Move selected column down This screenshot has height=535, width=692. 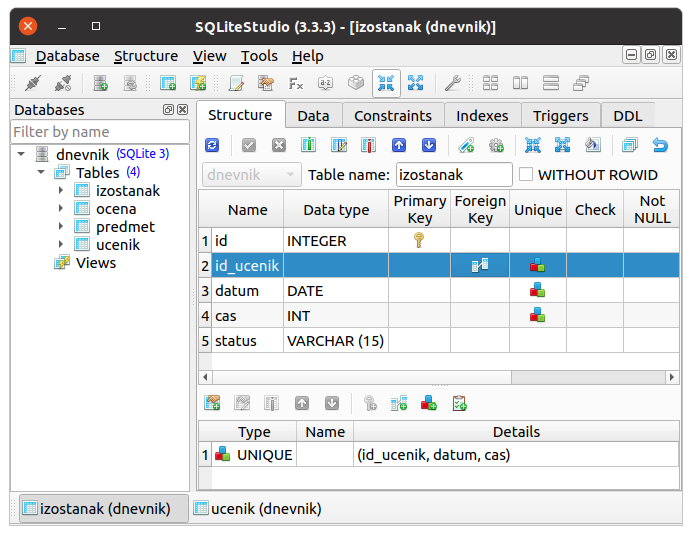point(428,145)
